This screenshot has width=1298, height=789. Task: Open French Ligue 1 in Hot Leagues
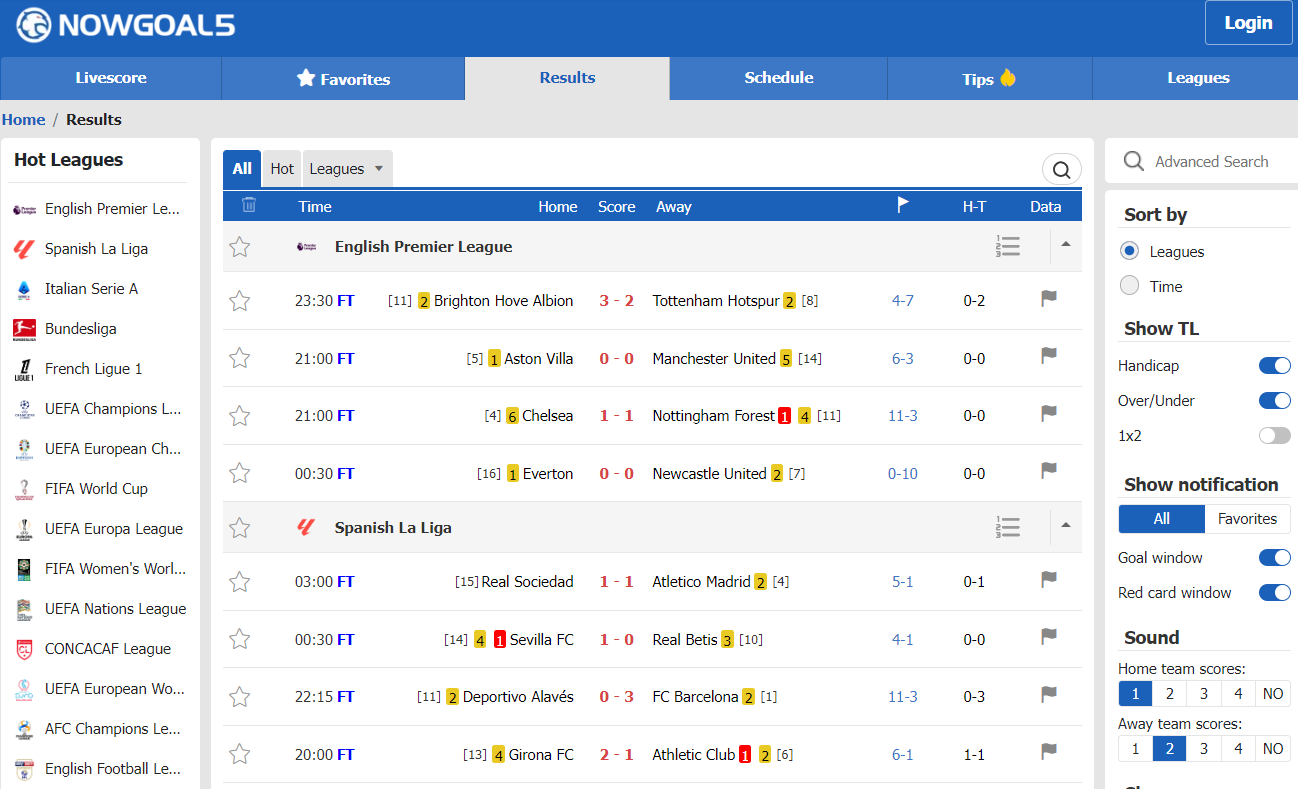point(93,369)
